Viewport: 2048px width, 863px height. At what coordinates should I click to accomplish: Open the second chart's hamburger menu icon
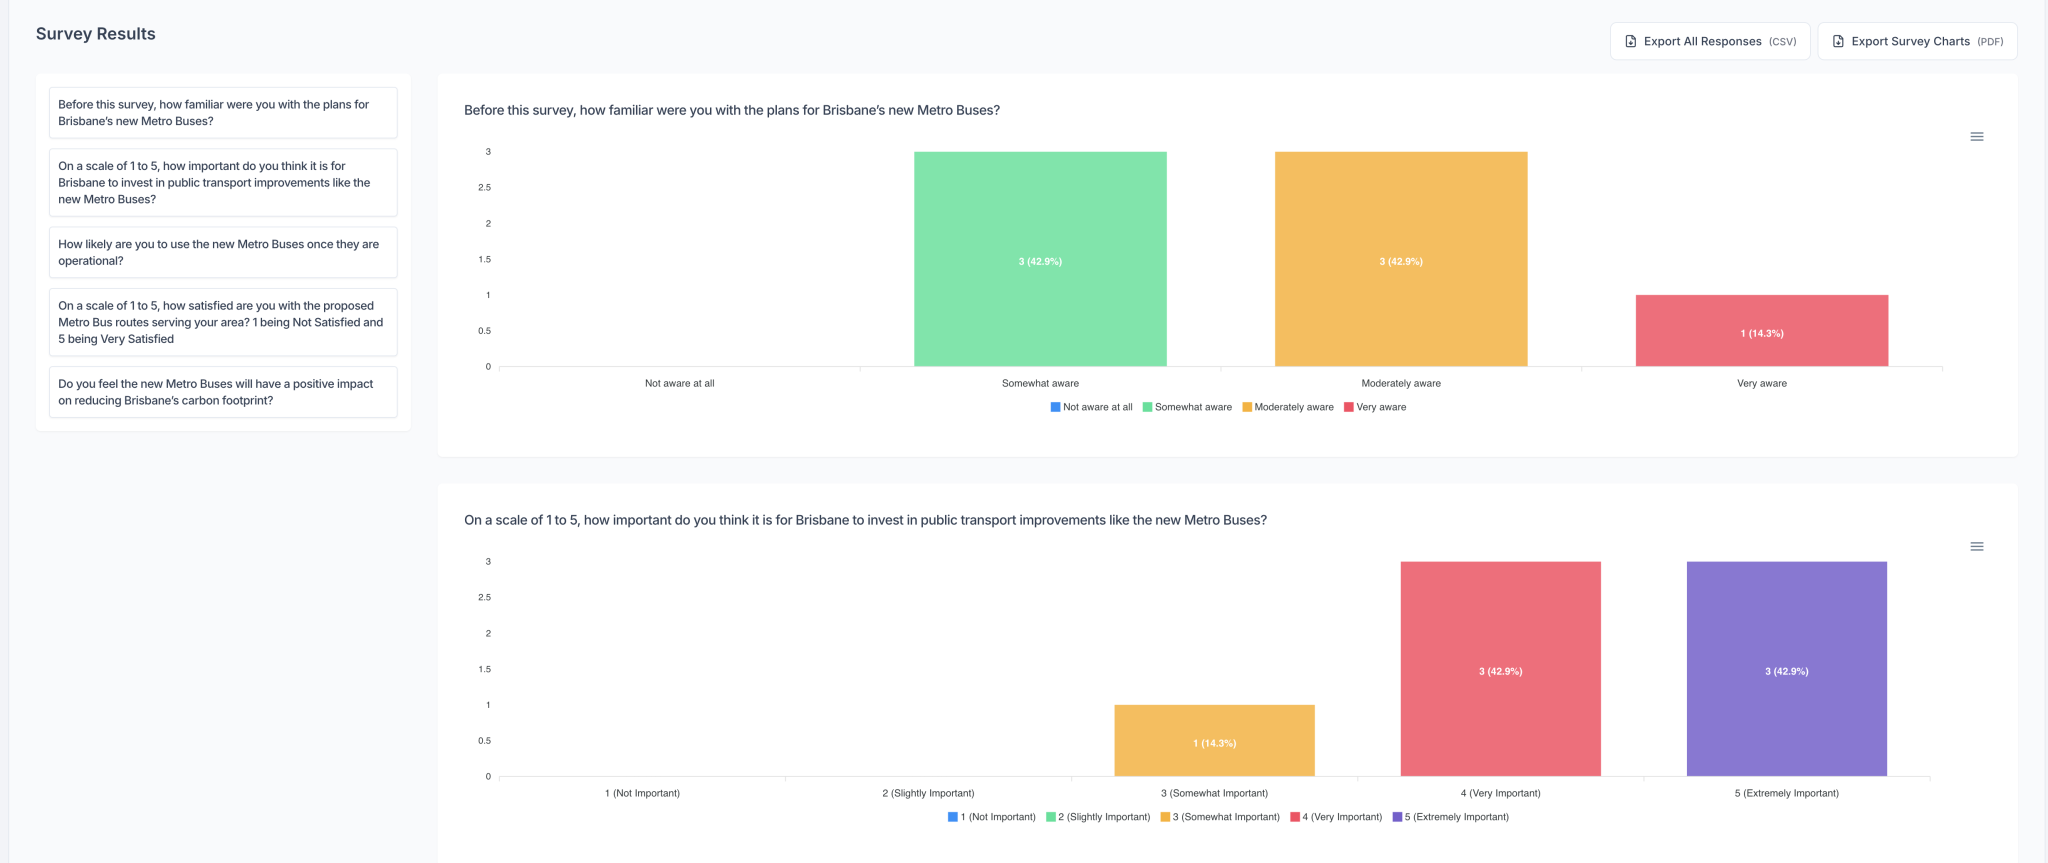(1976, 547)
